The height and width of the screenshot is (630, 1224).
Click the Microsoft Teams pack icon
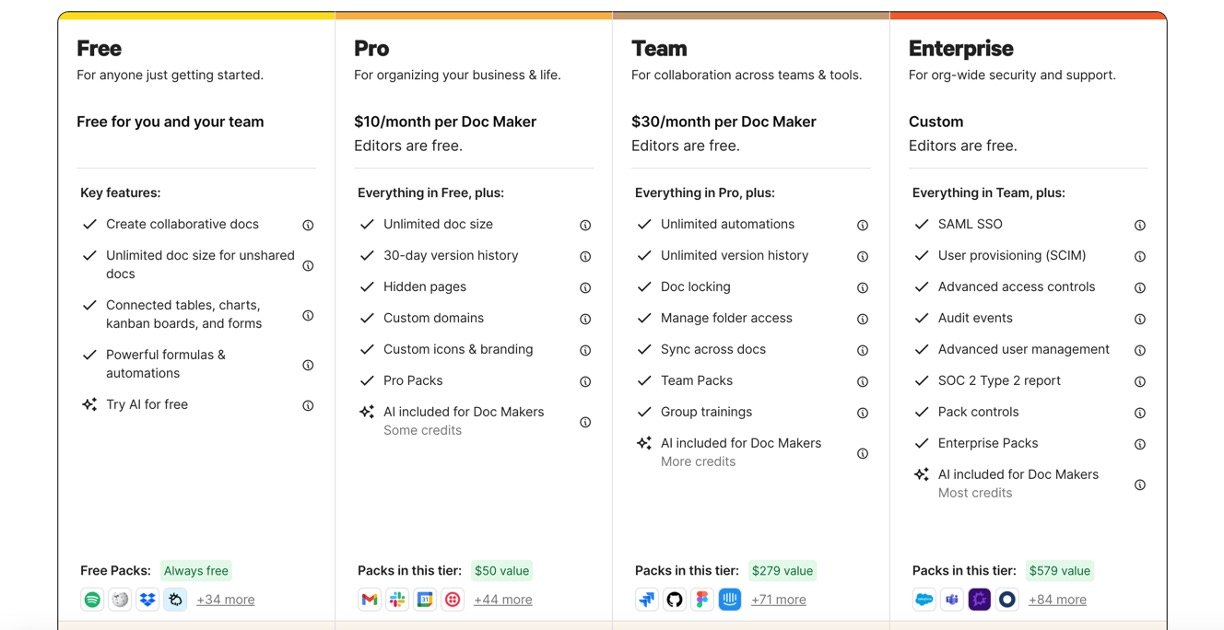(x=952, y=600)
